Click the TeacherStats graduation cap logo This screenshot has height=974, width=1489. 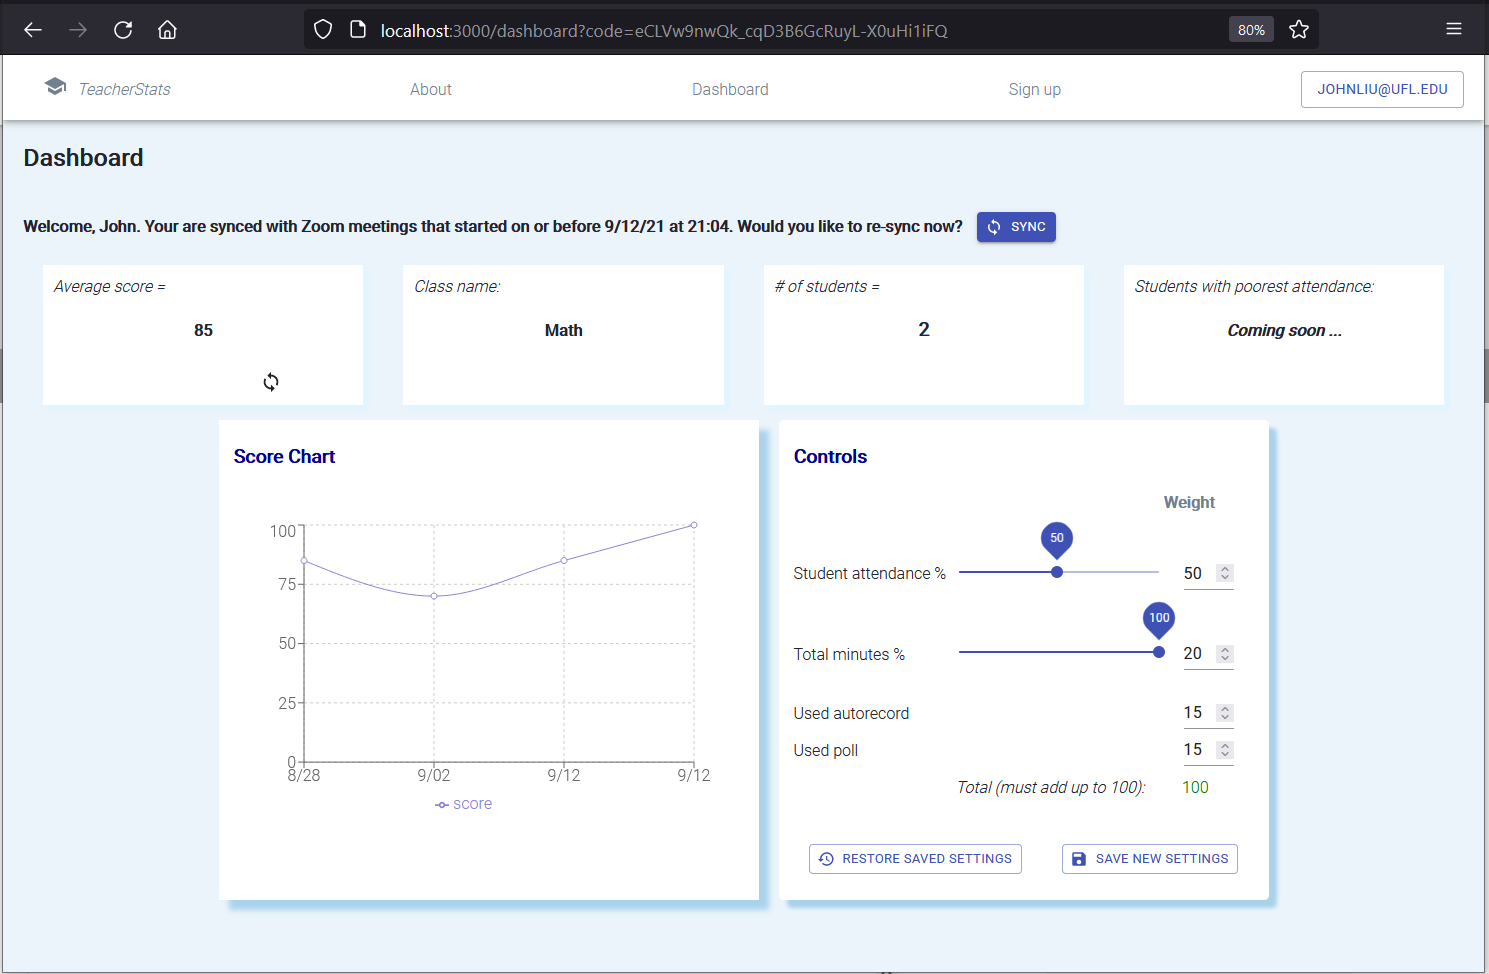pos(56,87)
